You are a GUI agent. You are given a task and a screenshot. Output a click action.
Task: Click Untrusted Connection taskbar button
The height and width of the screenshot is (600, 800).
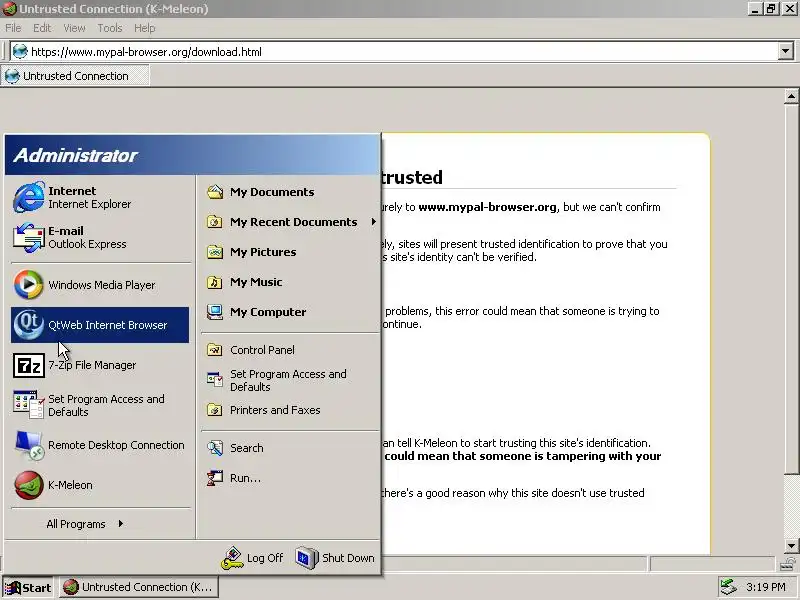click(139, 587)
